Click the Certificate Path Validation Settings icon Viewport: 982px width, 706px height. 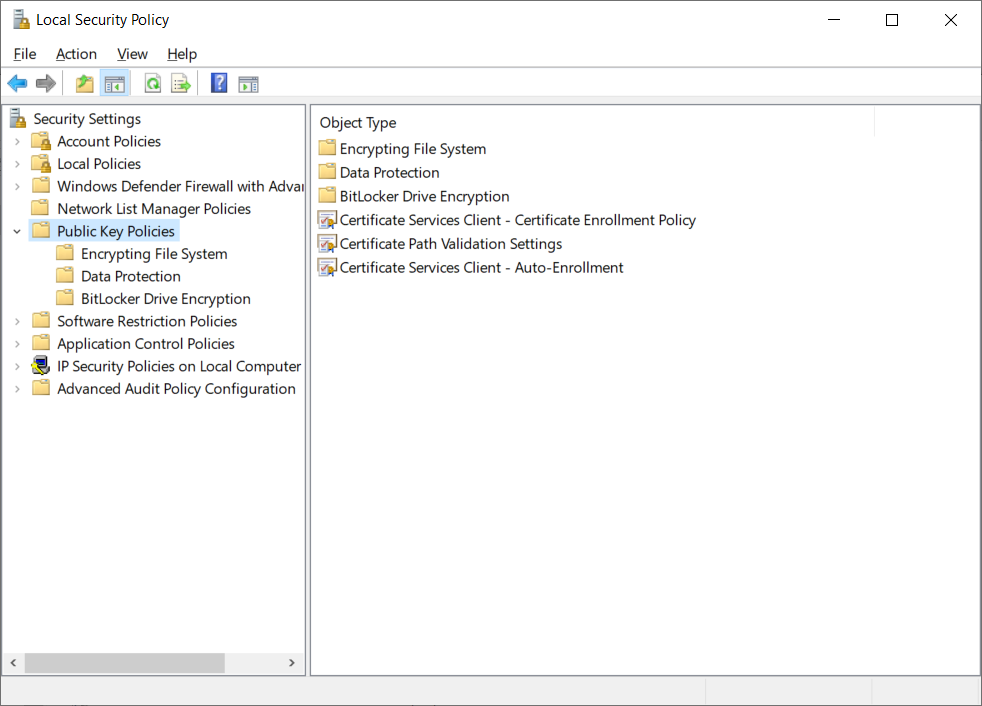(x=327, y=244)
